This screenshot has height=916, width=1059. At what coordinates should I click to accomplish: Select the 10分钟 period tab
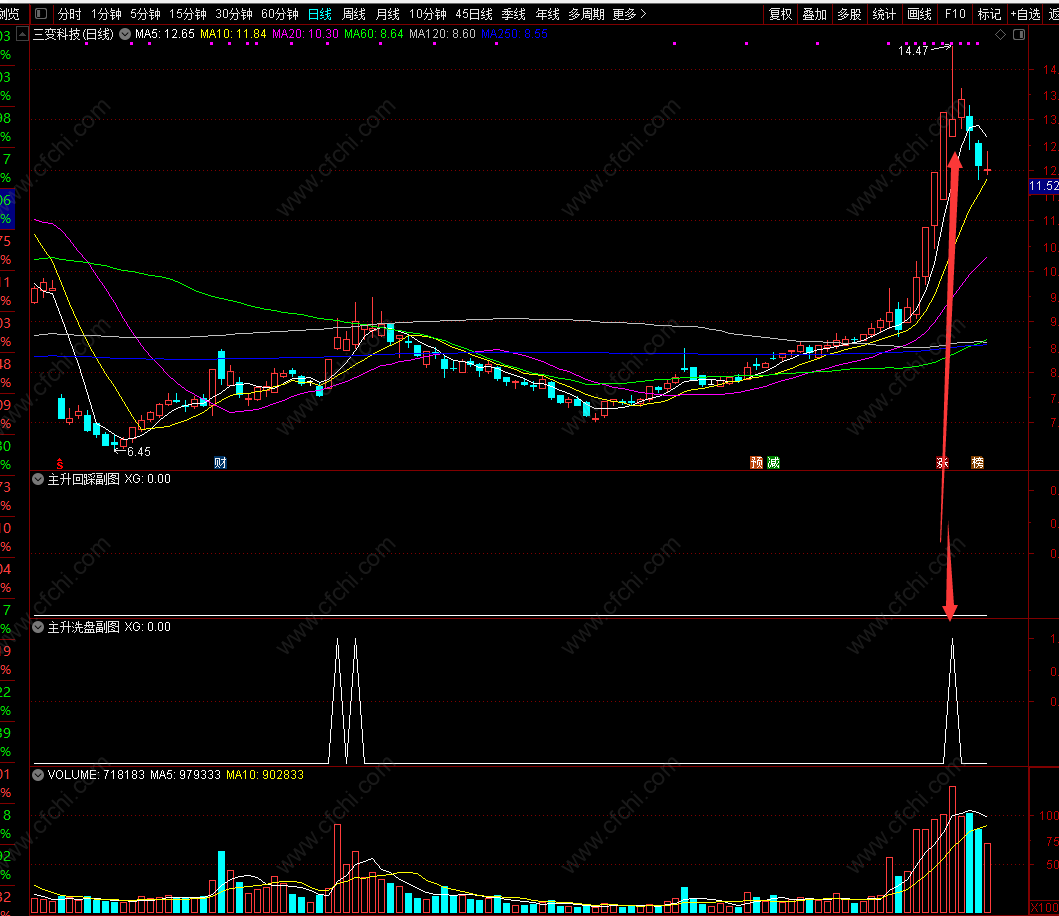428,14
